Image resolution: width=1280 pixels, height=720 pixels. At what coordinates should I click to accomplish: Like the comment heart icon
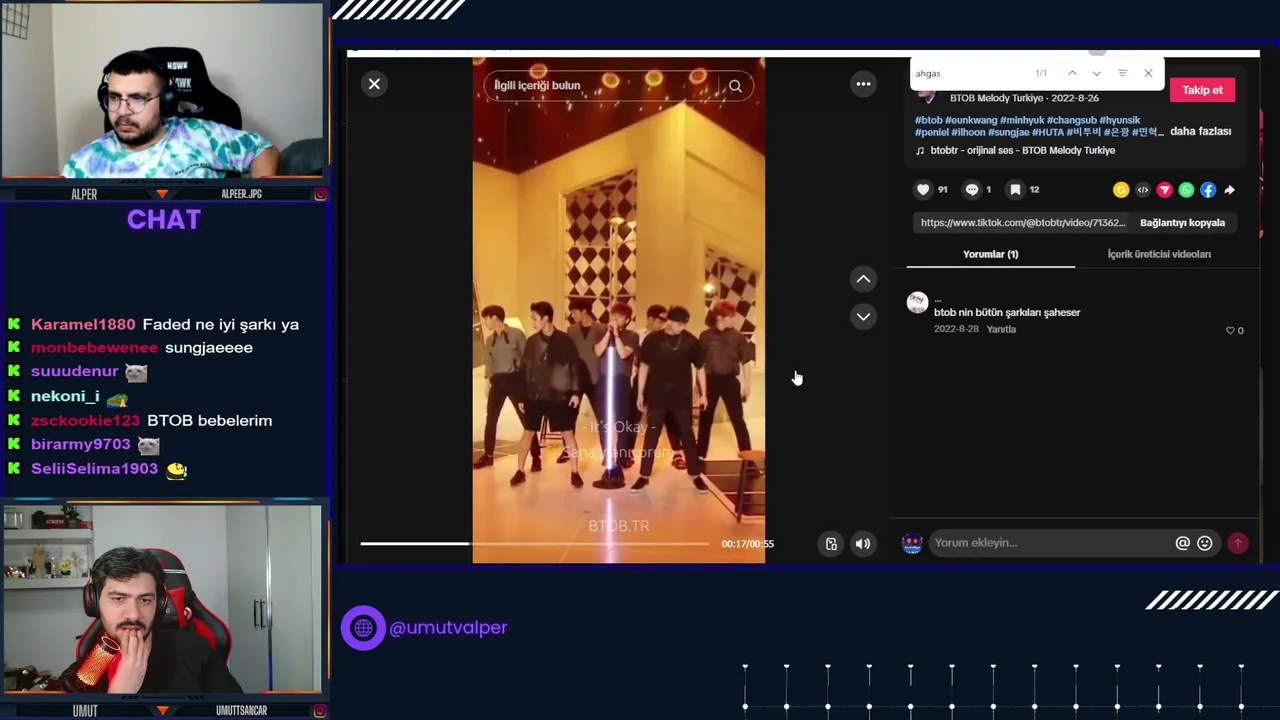pyautogui.click(x=1230, y=331)
